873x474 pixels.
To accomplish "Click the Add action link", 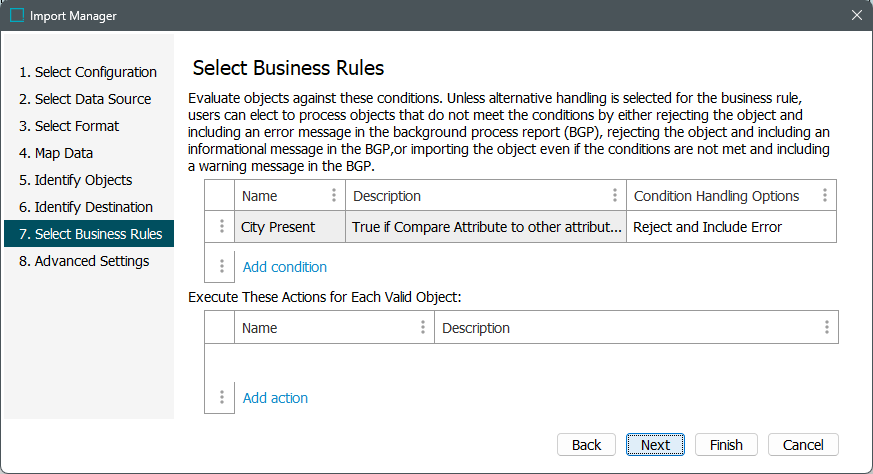I will pyautogui.click(x=275, y=398).
